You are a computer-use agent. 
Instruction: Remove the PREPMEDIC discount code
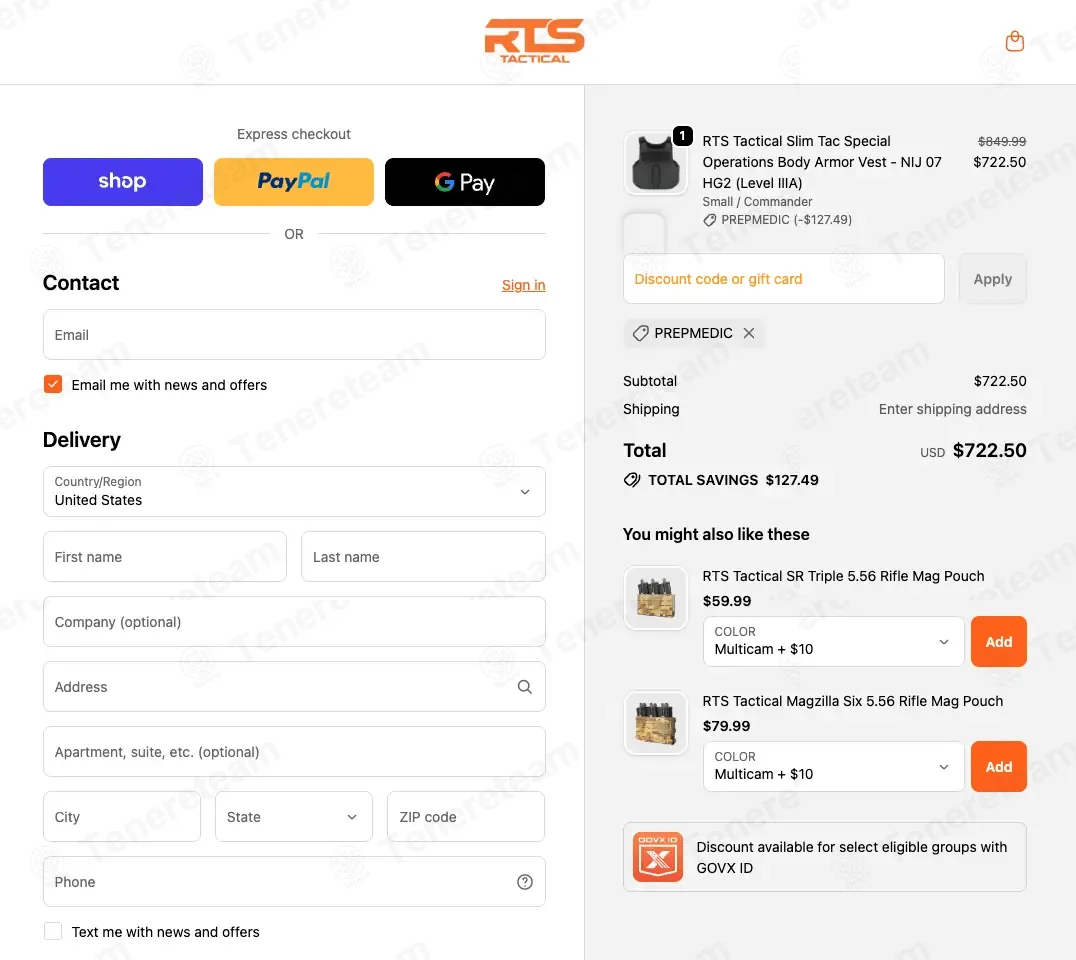(749, 333)
